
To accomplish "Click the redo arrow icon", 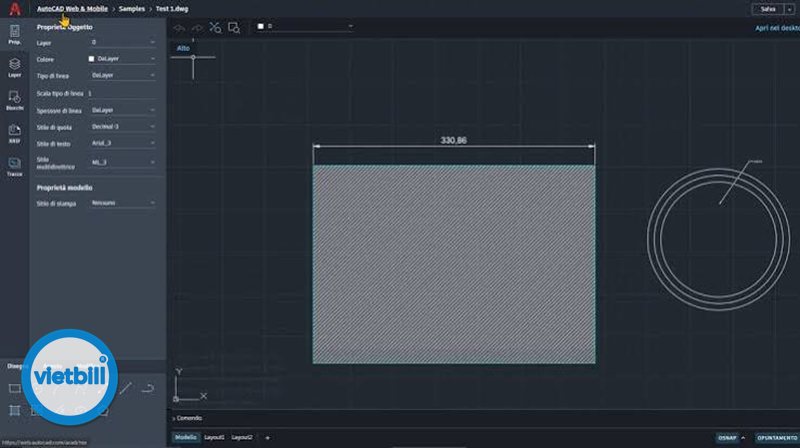I will (196, 28).
